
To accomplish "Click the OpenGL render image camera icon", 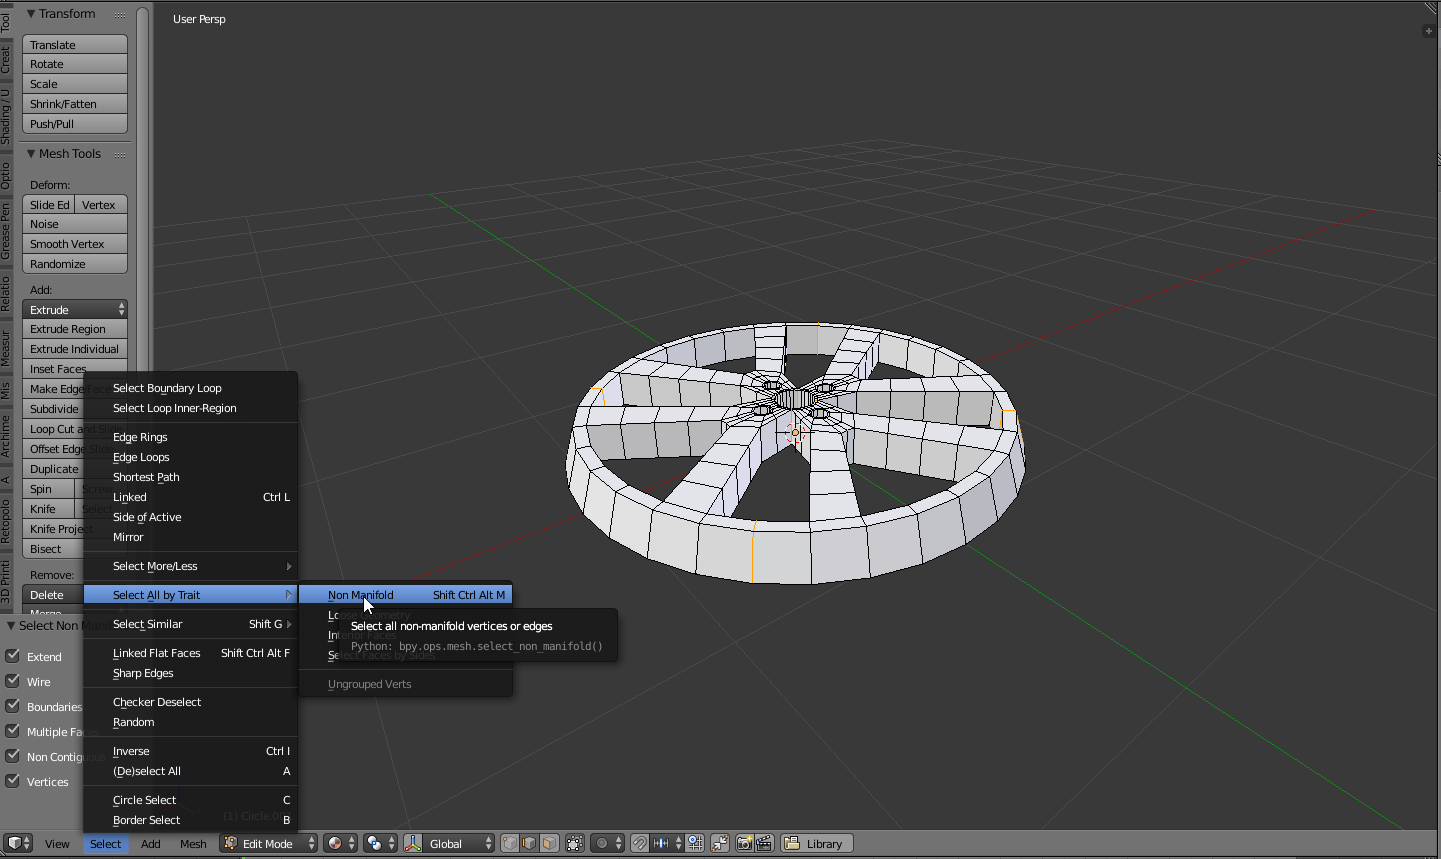I will pos(745,843).
